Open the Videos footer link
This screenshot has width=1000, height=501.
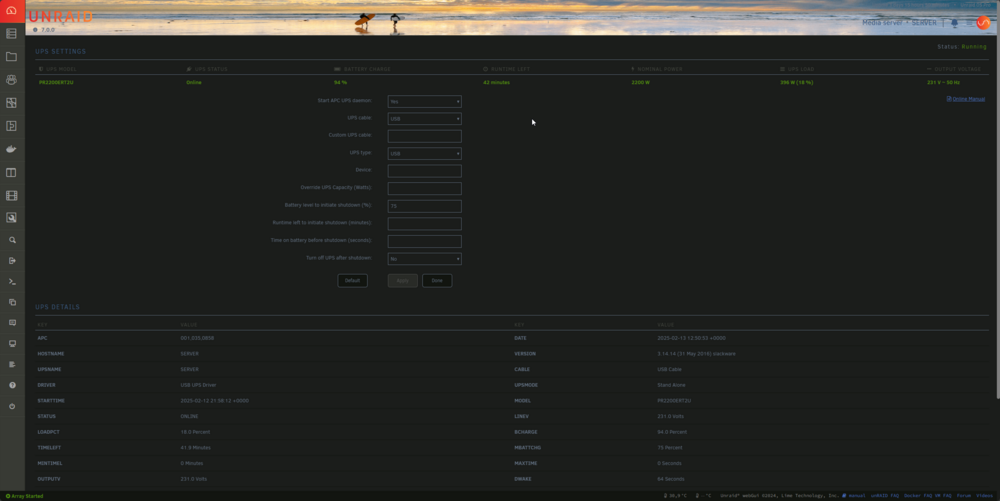[985, 495]
